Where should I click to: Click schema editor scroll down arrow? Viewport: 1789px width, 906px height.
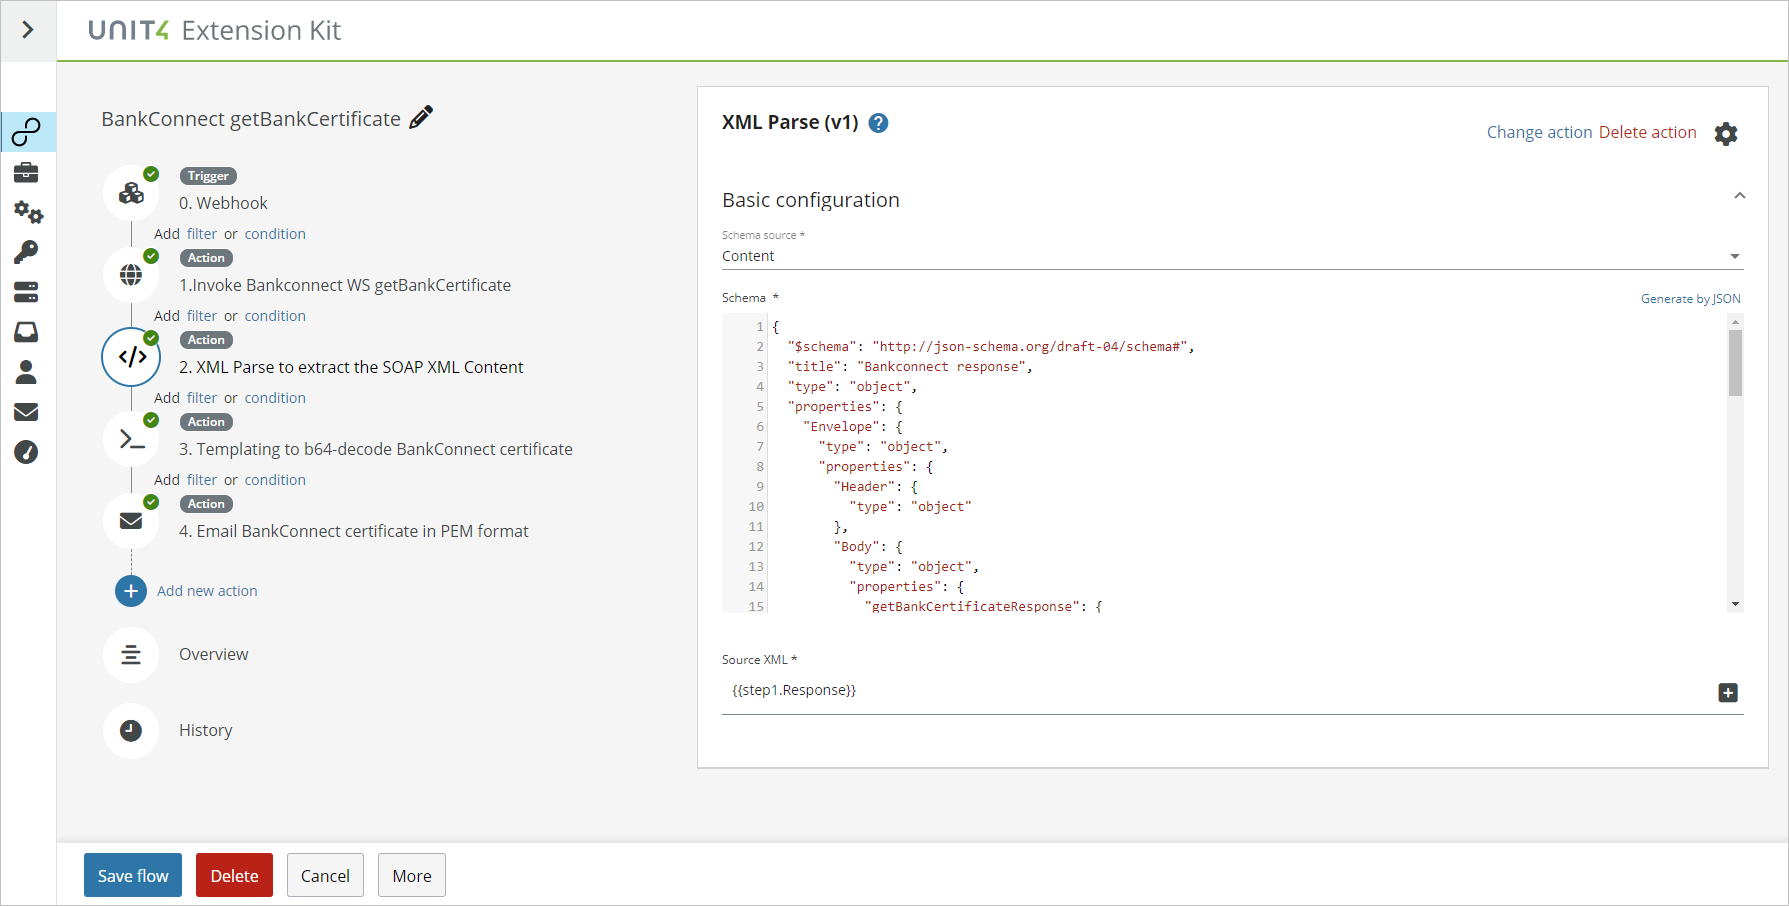[x=1735, y=604]
